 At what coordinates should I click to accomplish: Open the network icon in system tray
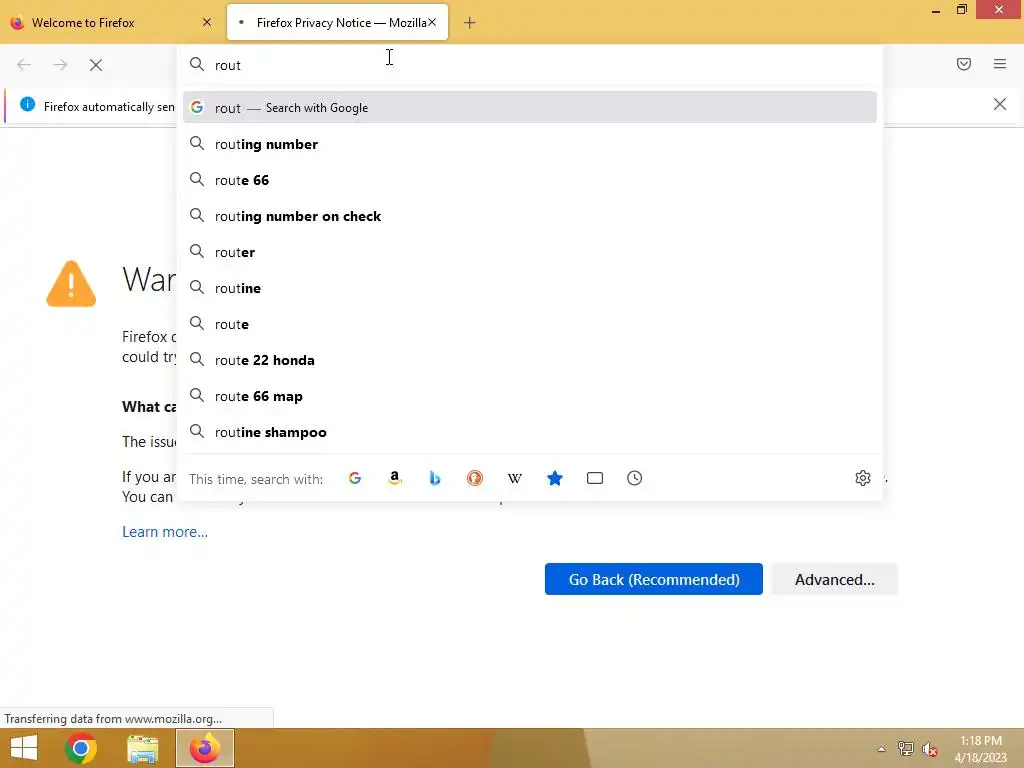pyautogui.click(x=906, y=749)
